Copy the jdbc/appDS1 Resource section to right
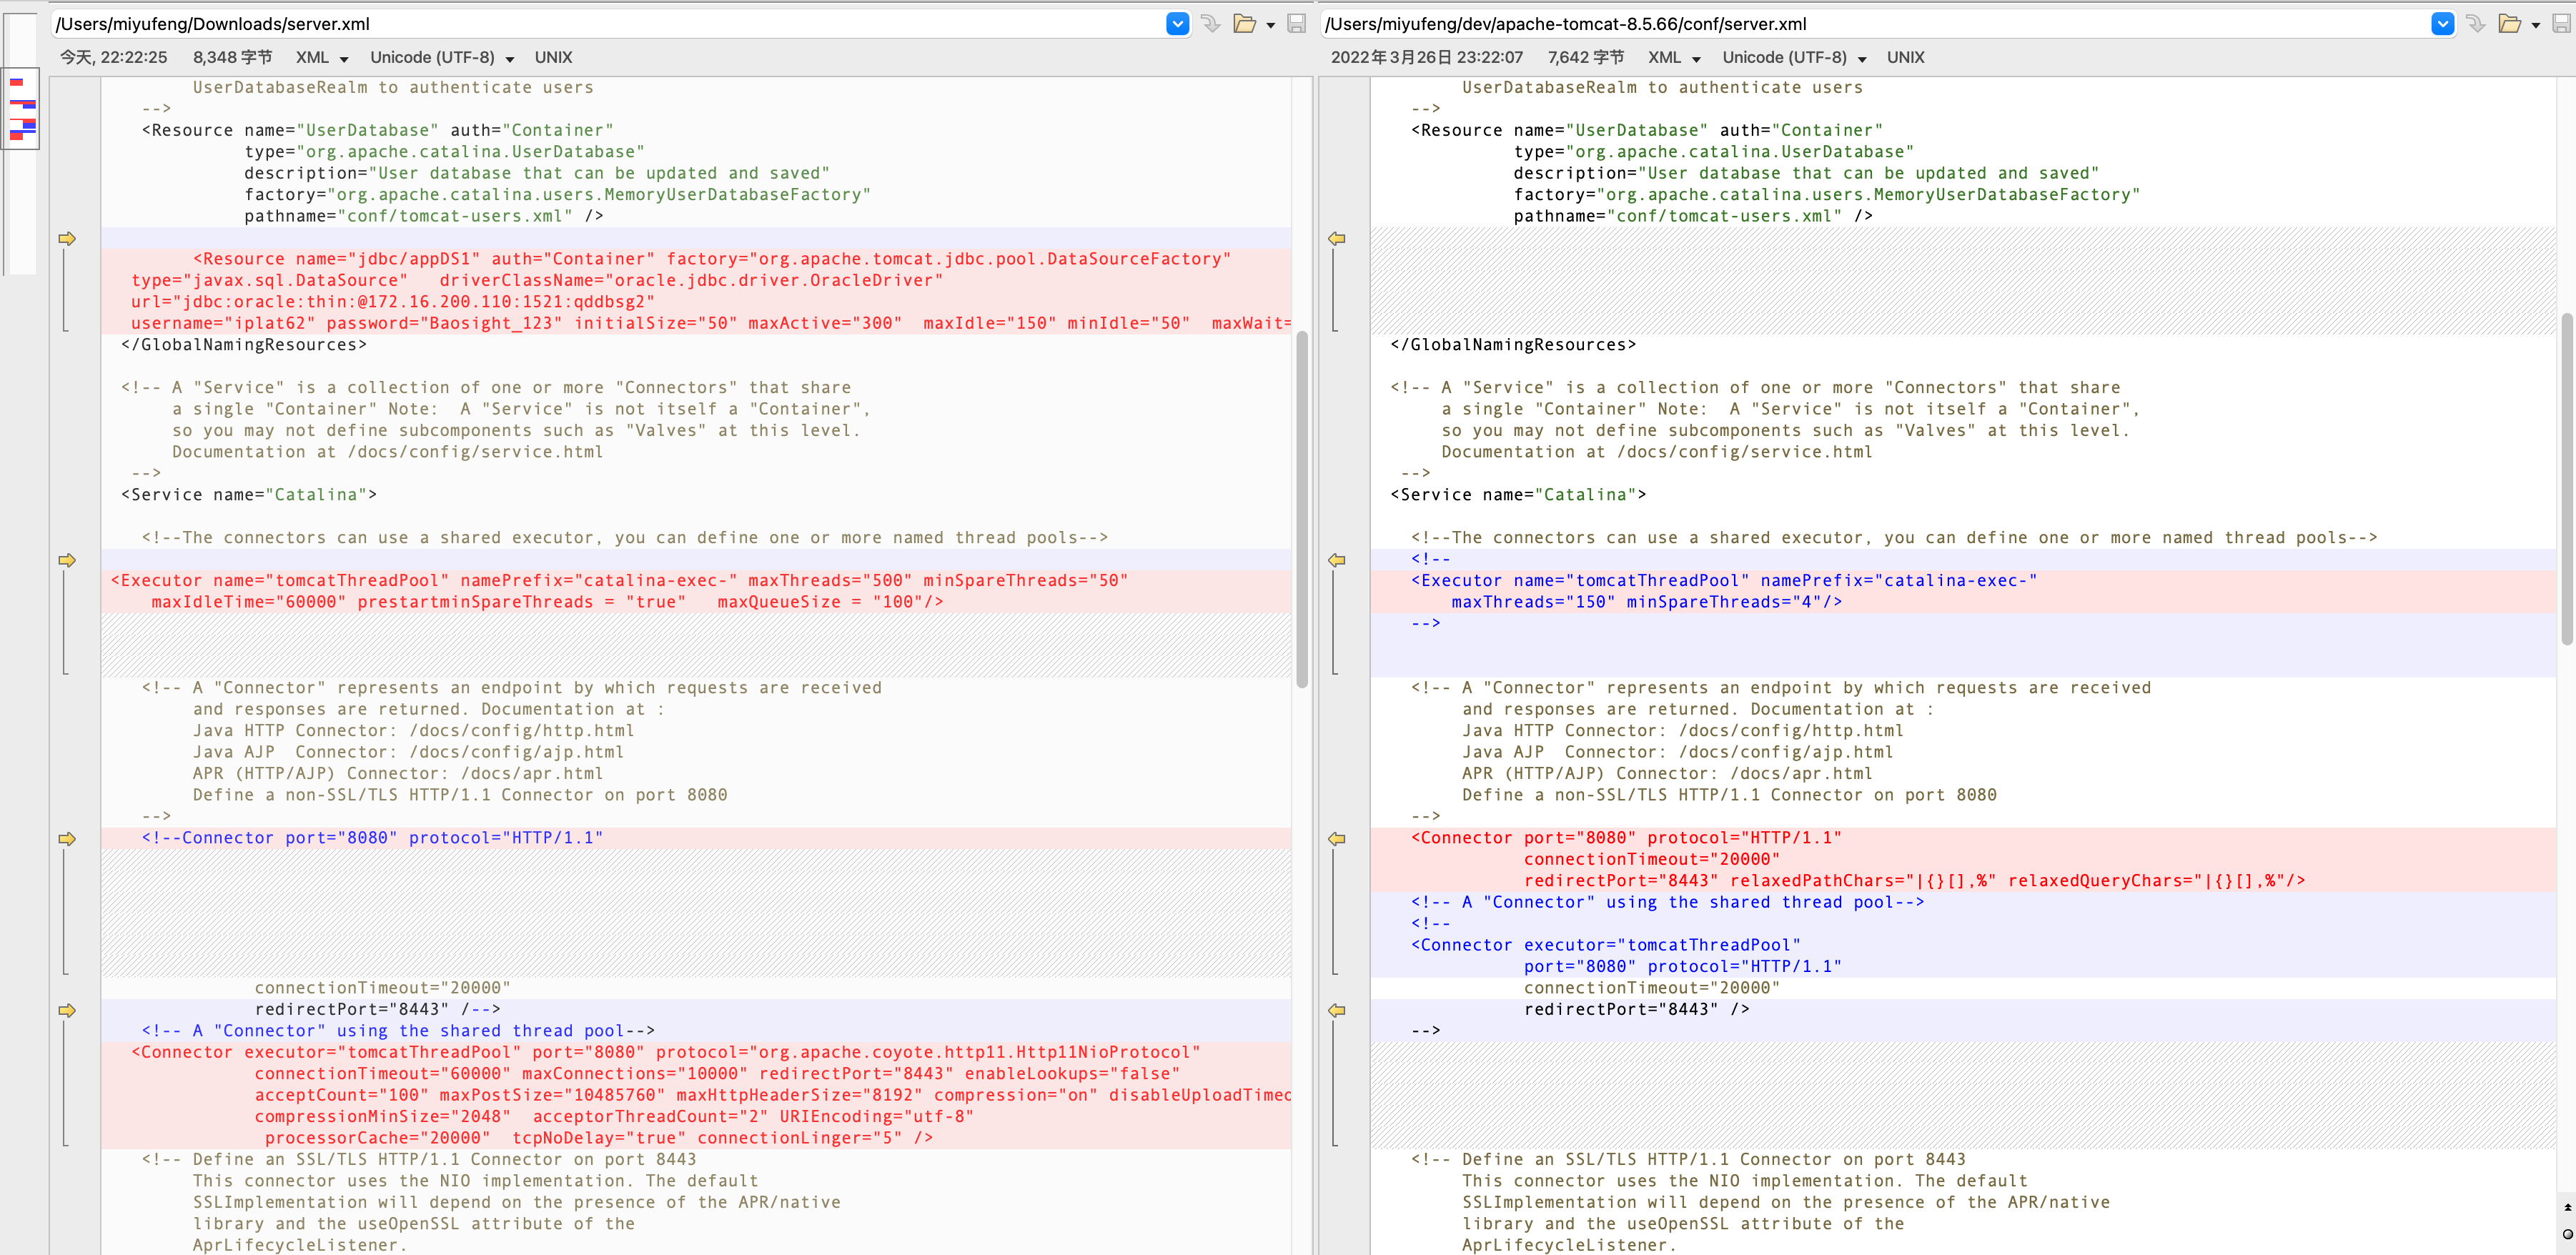Viewport: 2576px width, 1255px height. pos(67,238)
